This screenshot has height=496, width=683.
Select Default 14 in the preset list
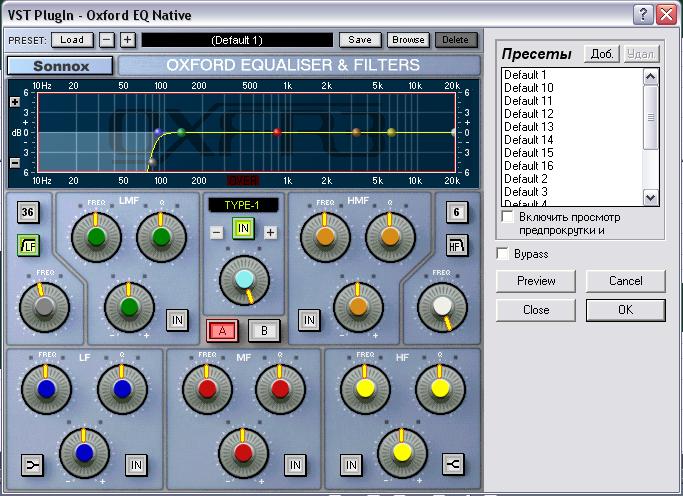coord(572,140)
